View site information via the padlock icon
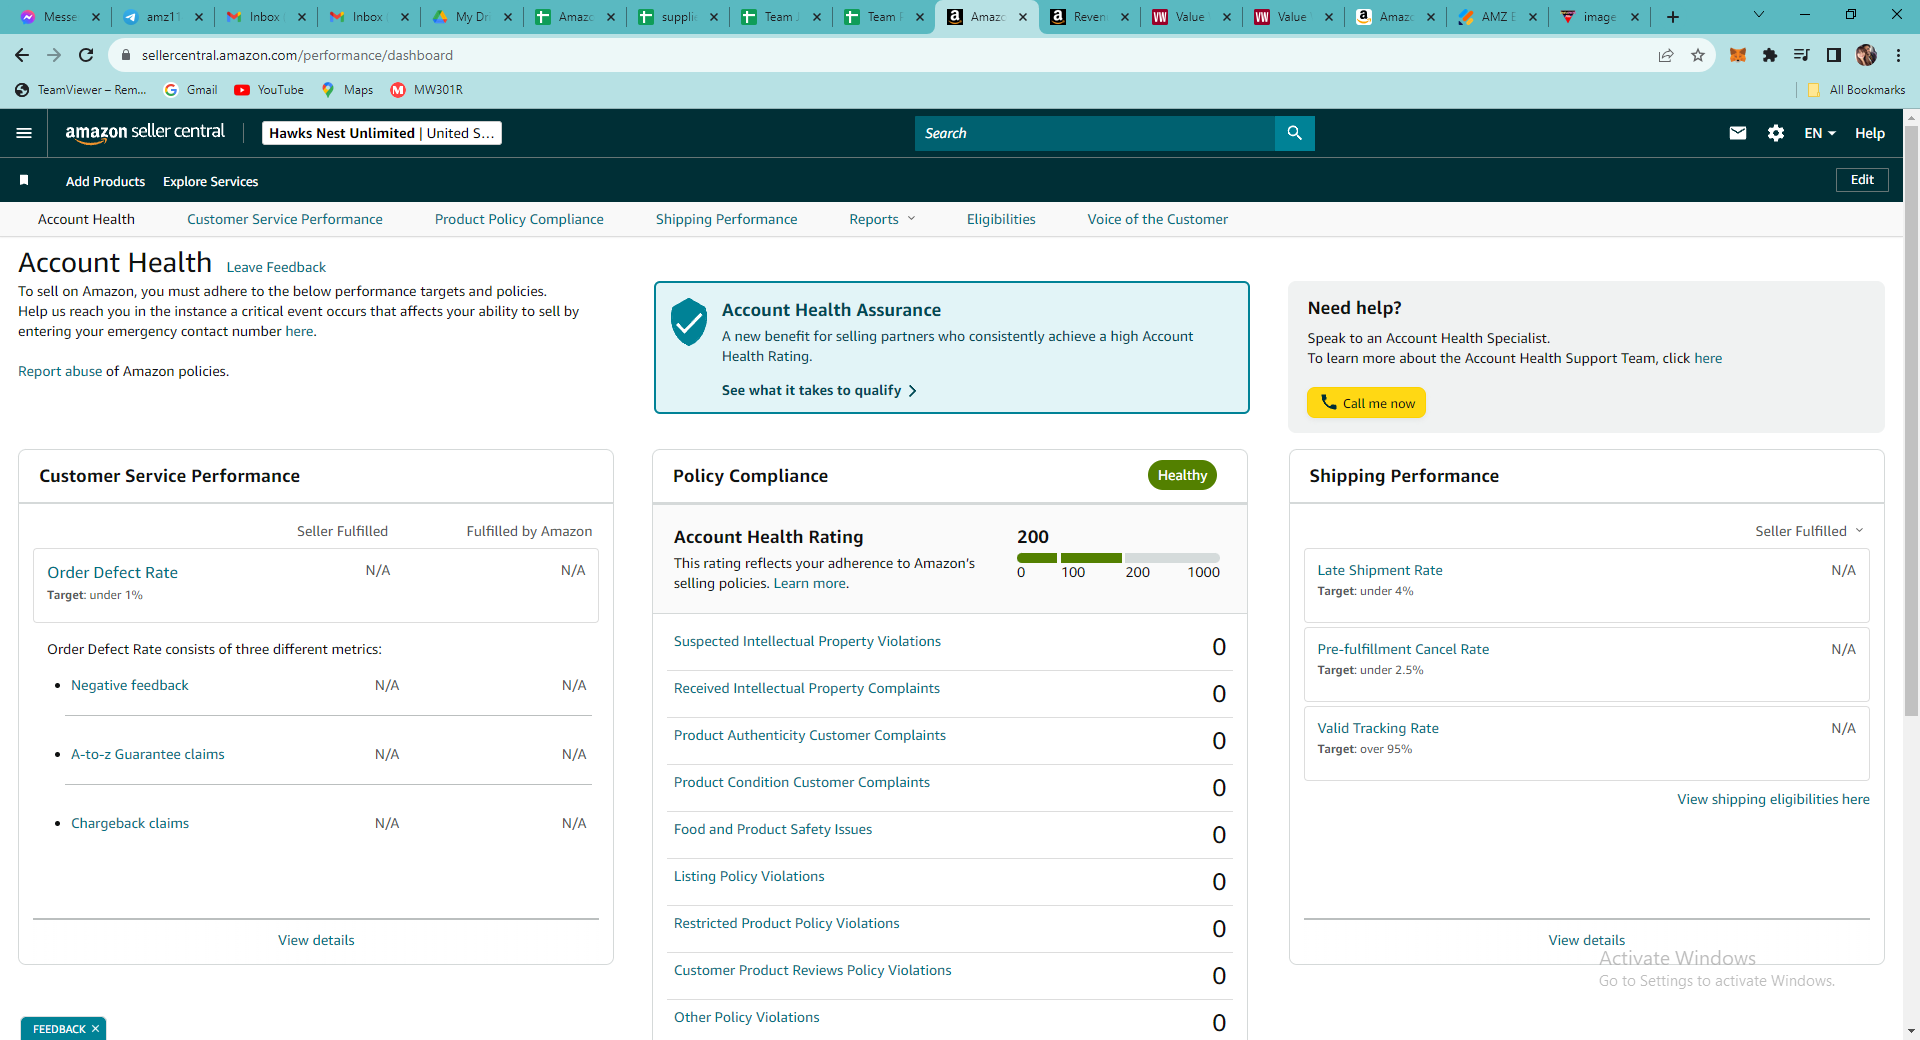This screenshot has height=1040, width=1920. 125,55
